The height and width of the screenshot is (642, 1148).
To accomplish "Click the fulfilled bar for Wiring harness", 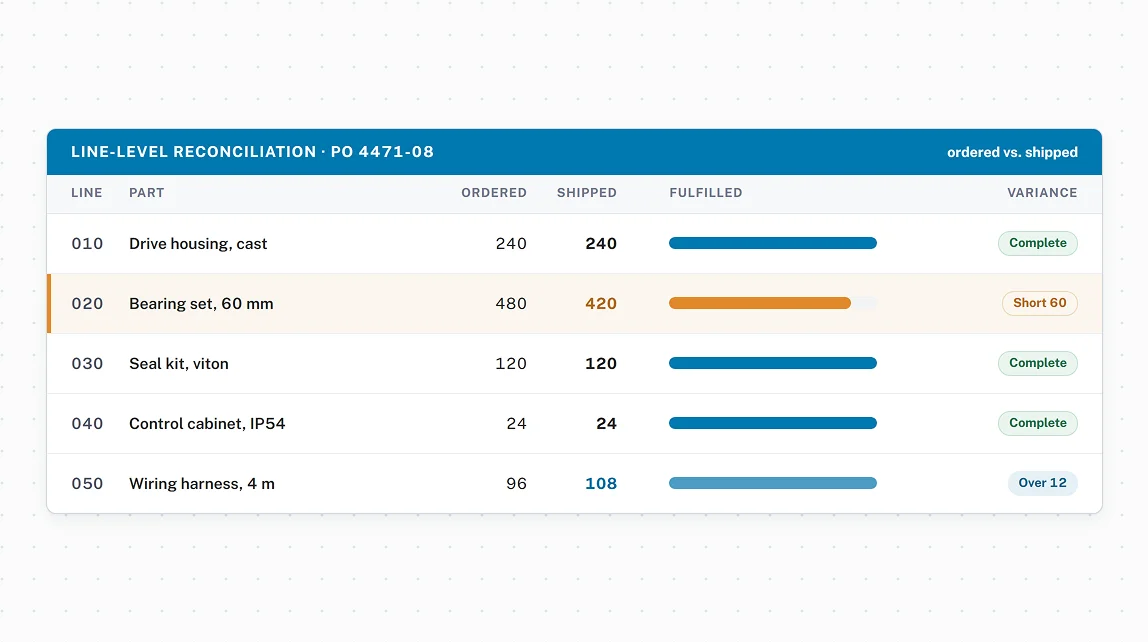I will (x=772, y=483).
